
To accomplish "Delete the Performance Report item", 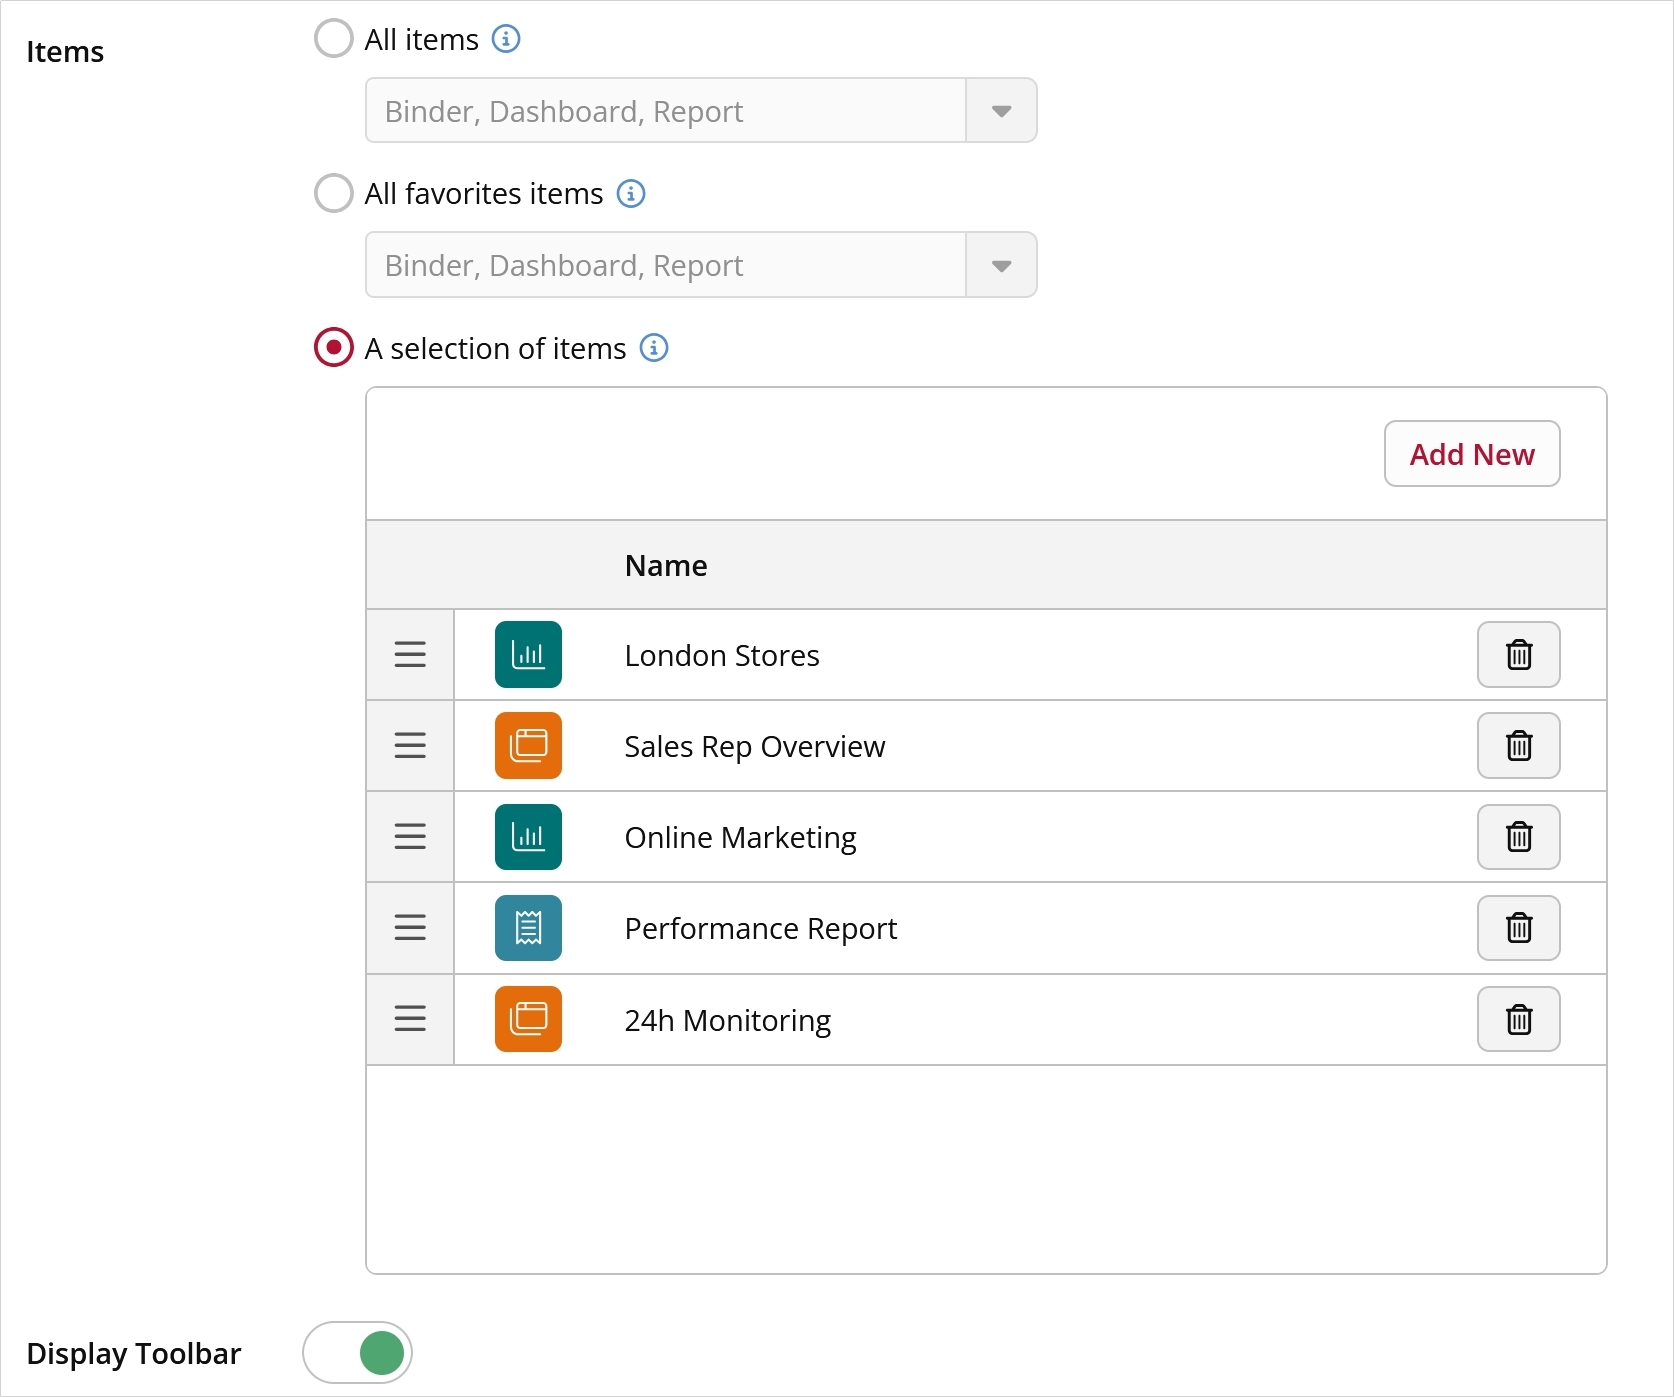I will click(x=1519, y=928).
